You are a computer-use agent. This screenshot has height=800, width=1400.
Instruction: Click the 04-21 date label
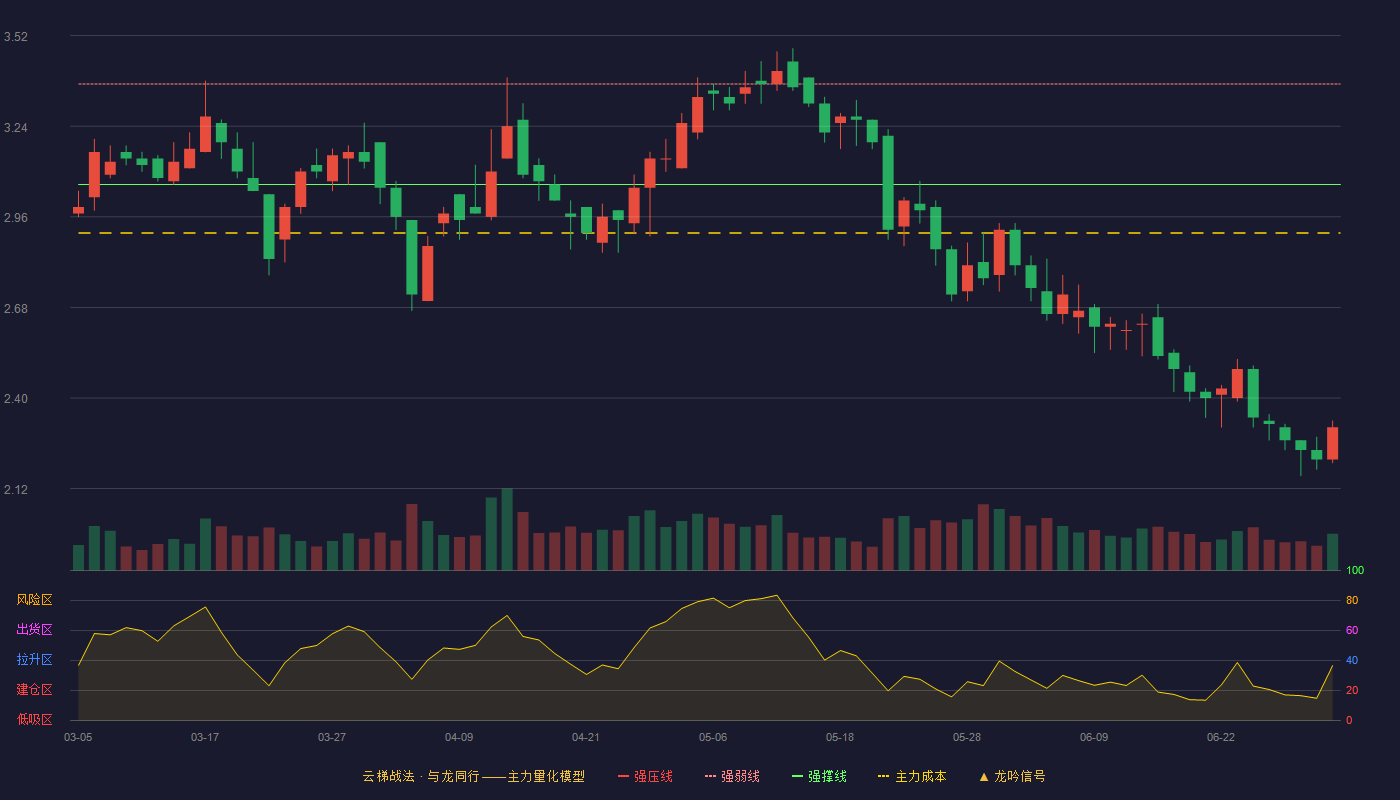586,737
